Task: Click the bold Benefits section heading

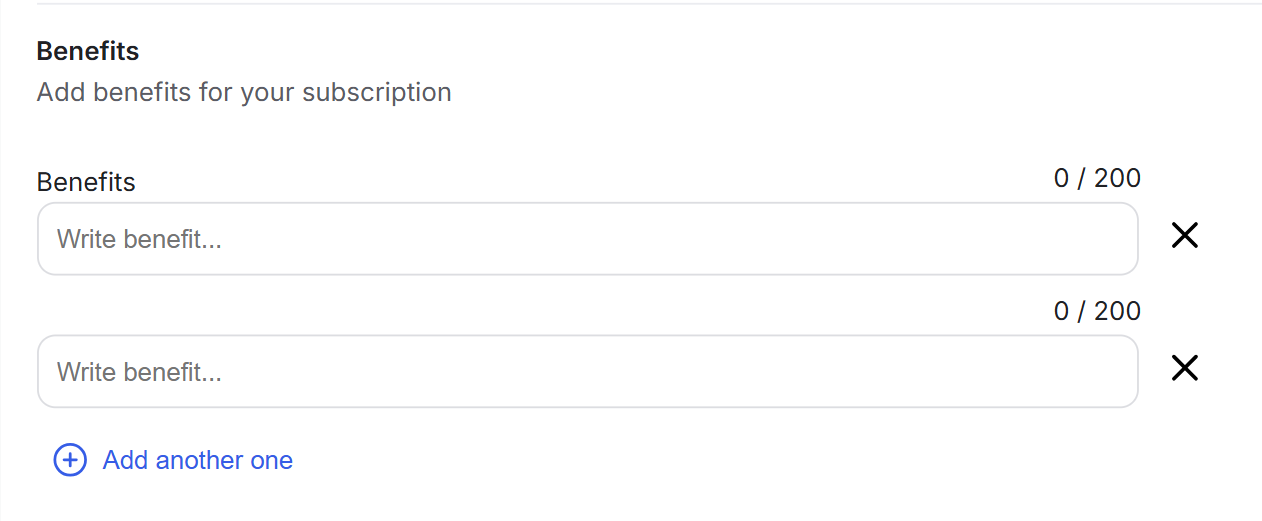Action: tap(88, 51)
